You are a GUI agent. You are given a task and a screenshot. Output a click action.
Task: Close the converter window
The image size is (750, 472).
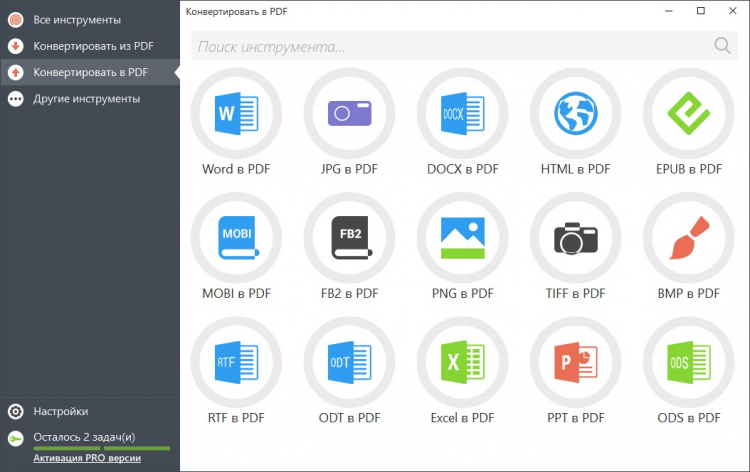coord(732,11)
